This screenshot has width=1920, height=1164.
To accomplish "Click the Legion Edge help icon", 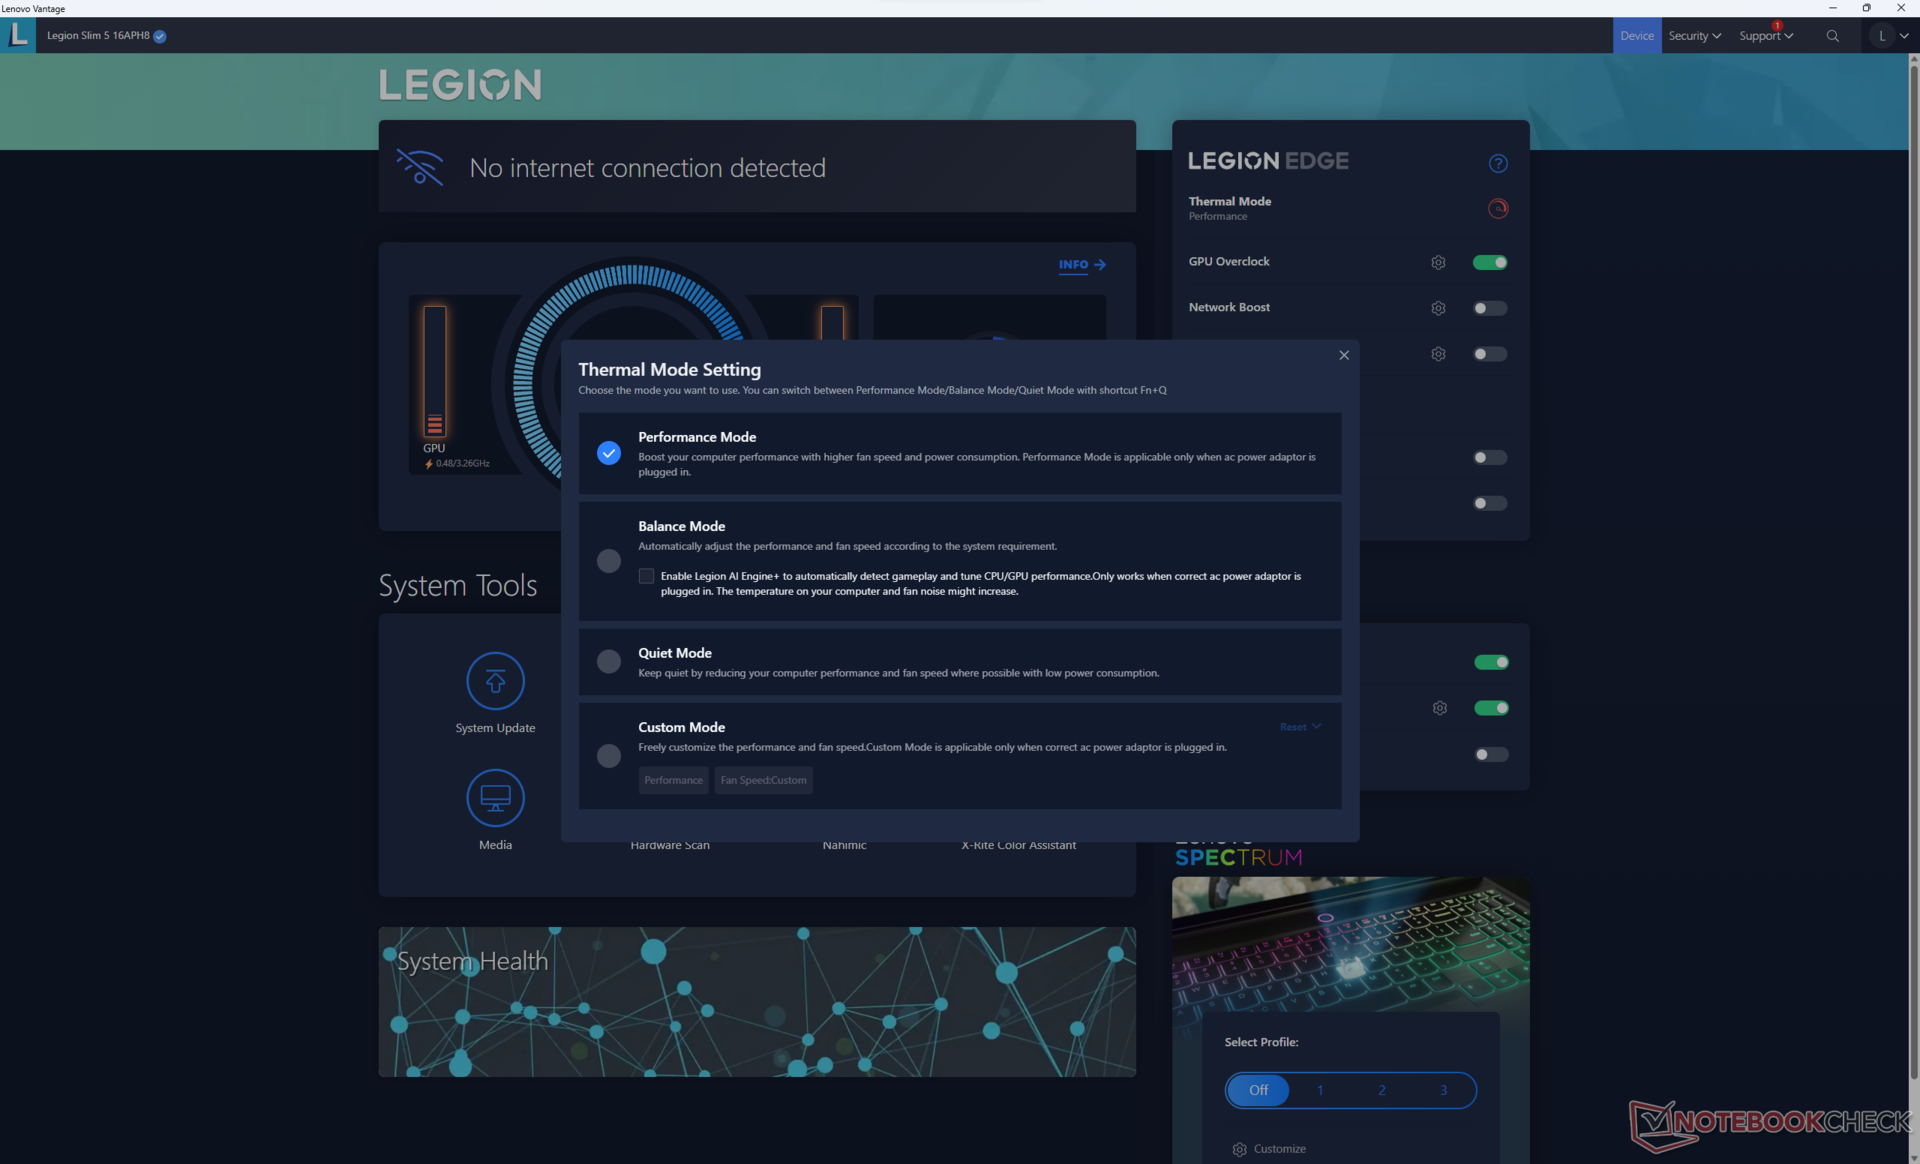I will point(1497,163).
